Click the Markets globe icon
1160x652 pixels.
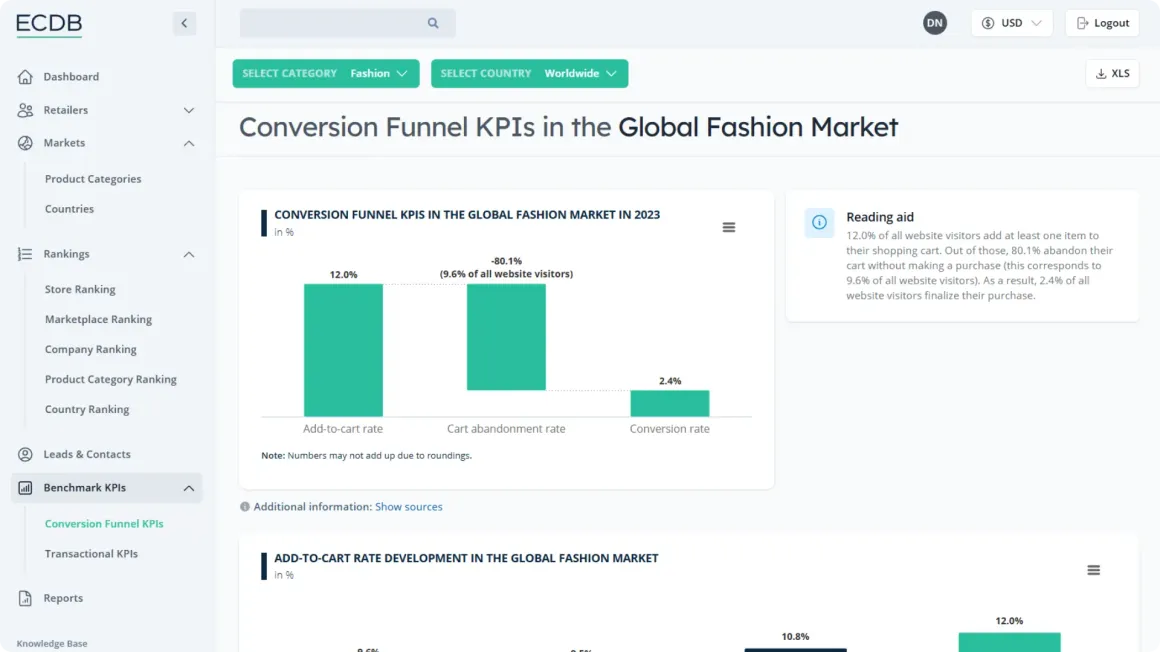click(25, 143)
